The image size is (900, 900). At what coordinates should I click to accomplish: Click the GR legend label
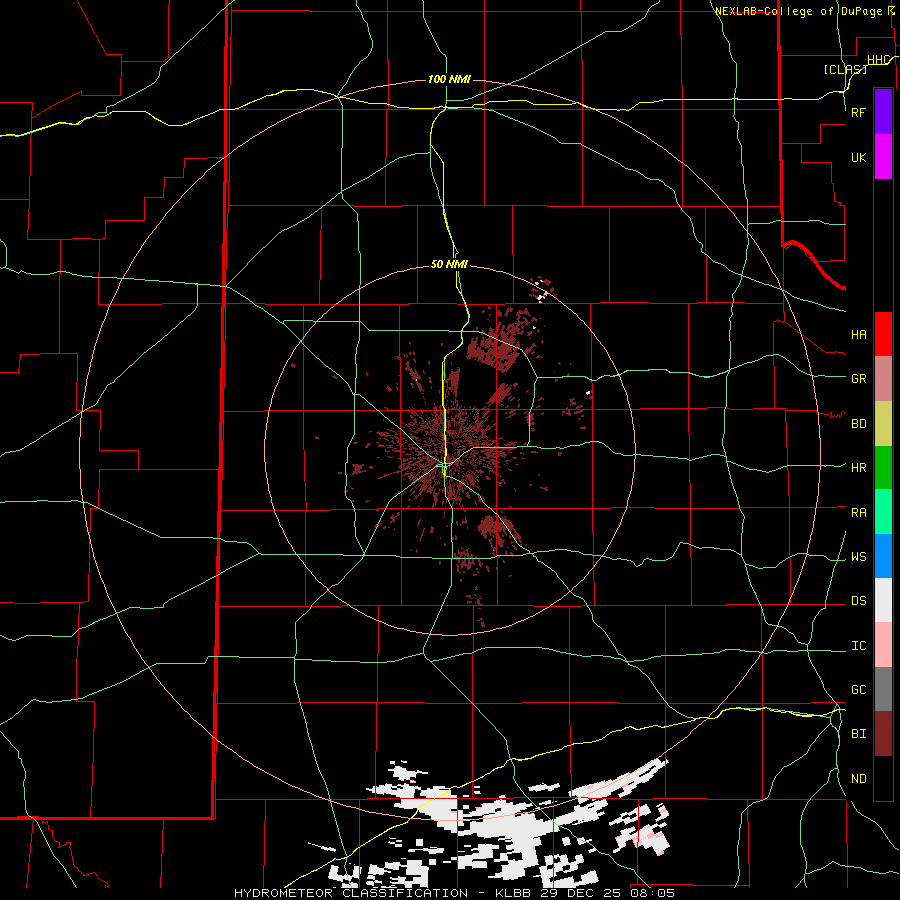coord(858,379)
